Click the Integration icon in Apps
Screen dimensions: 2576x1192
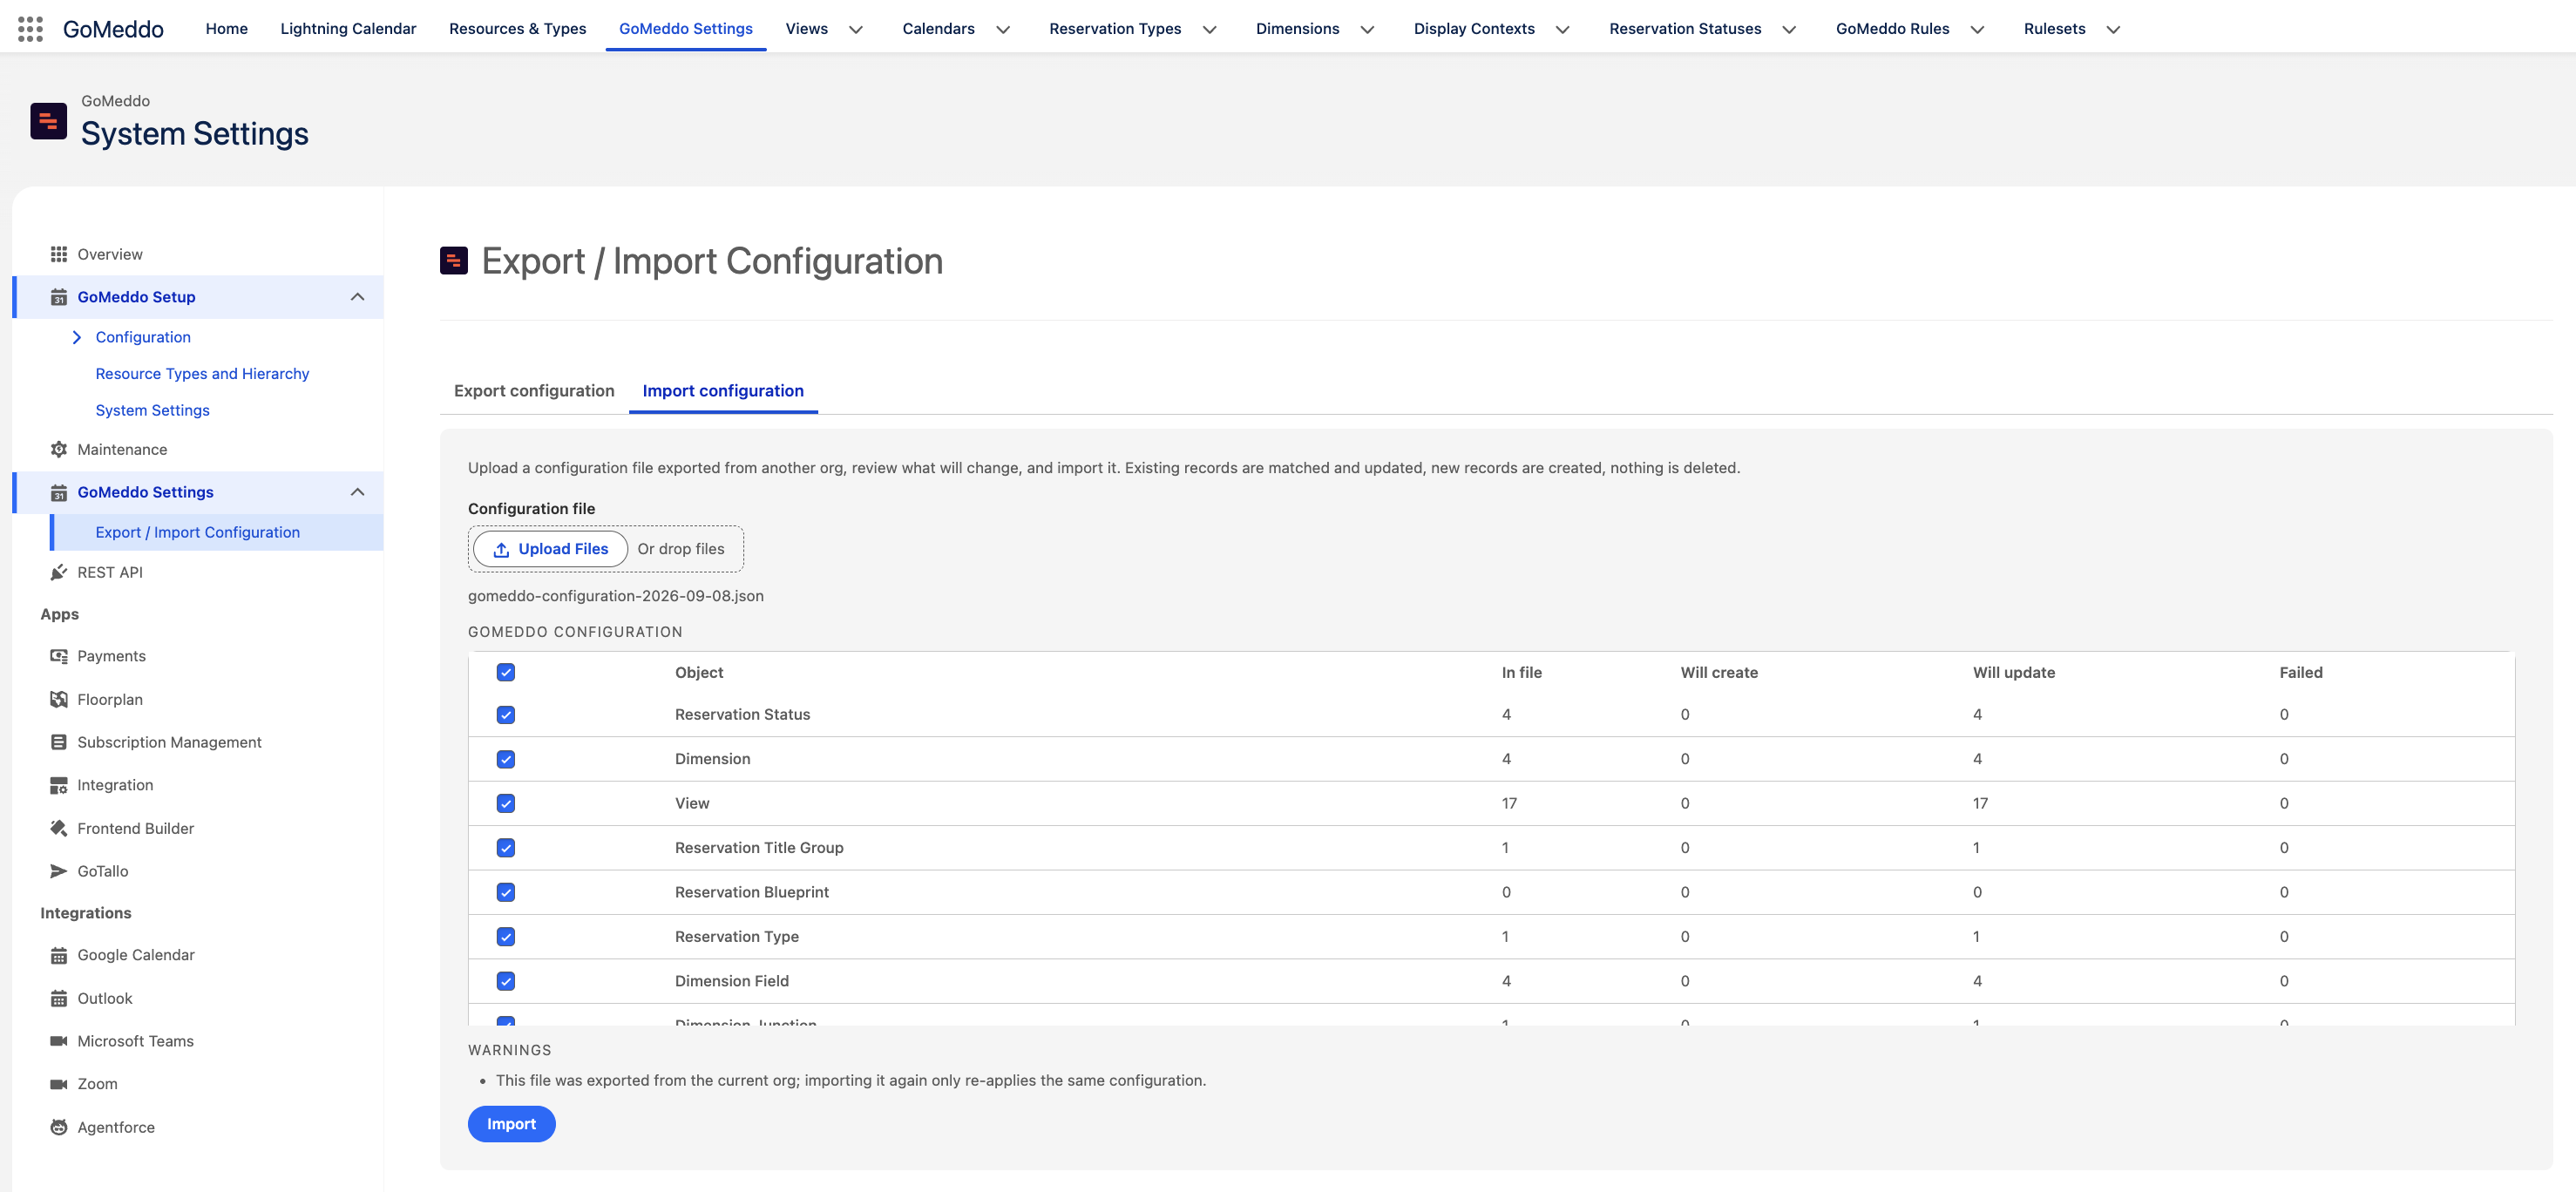(59, 785)
